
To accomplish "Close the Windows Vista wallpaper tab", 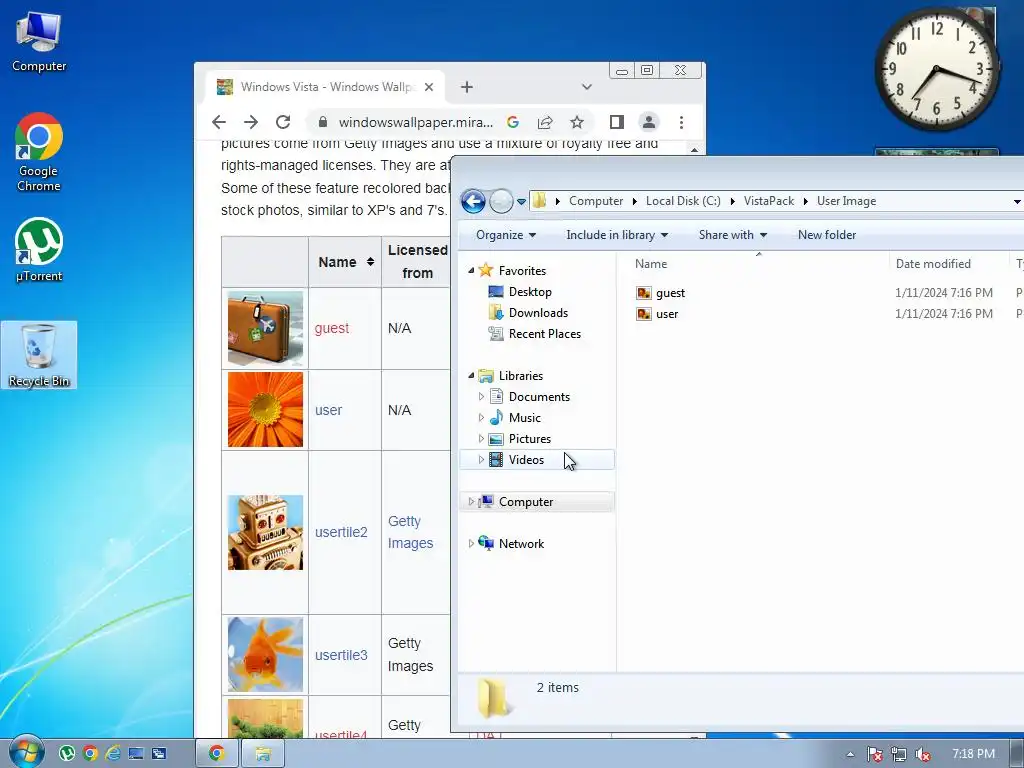I will point(428,87).
